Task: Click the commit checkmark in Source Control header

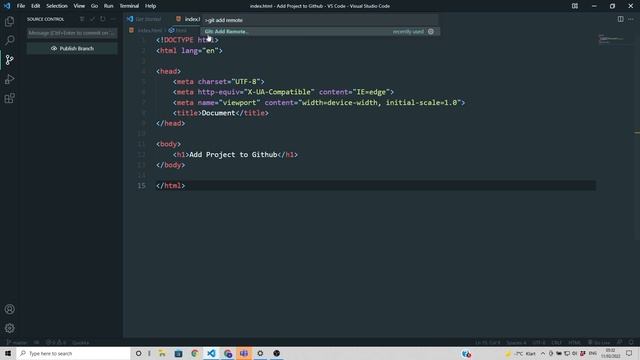Action: pyautogui.click(x=92, y=19)
